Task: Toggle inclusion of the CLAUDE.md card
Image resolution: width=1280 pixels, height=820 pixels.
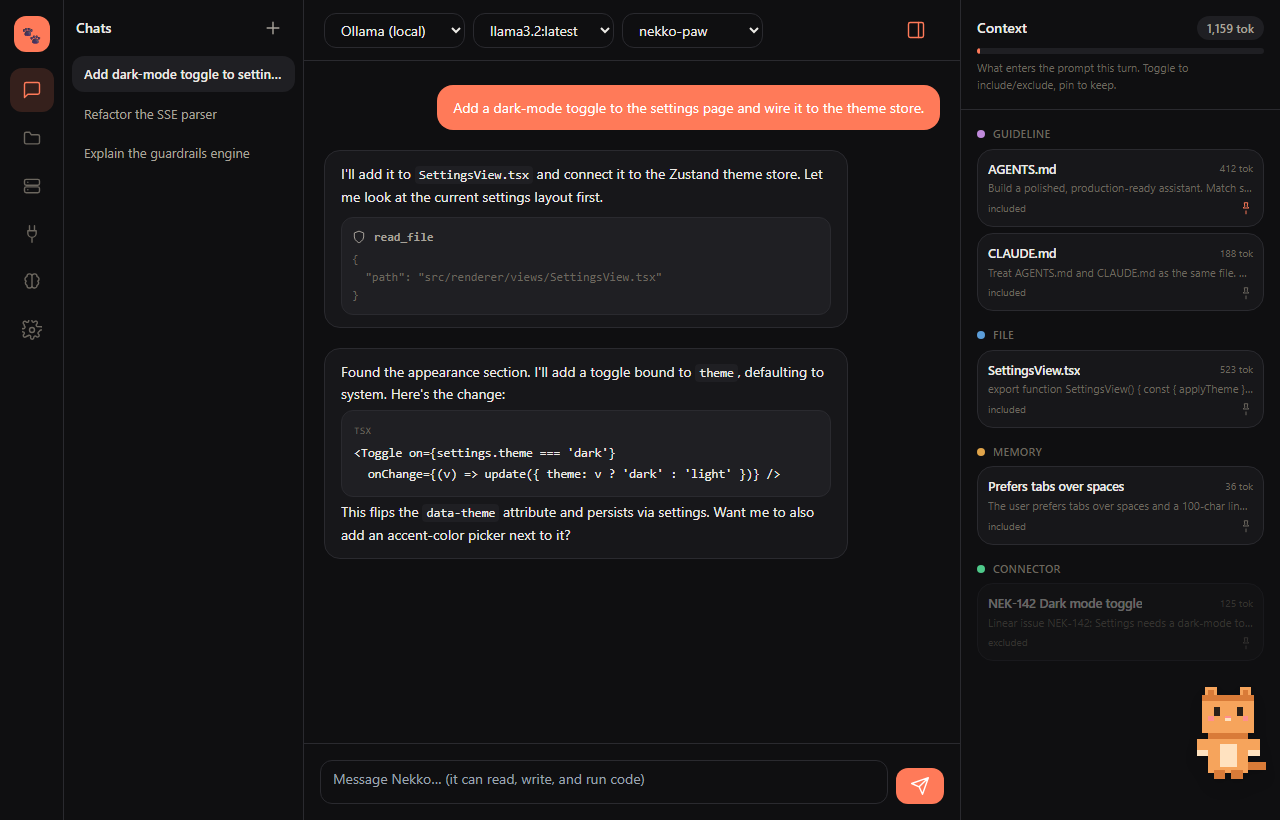Action: [1007, 293]
